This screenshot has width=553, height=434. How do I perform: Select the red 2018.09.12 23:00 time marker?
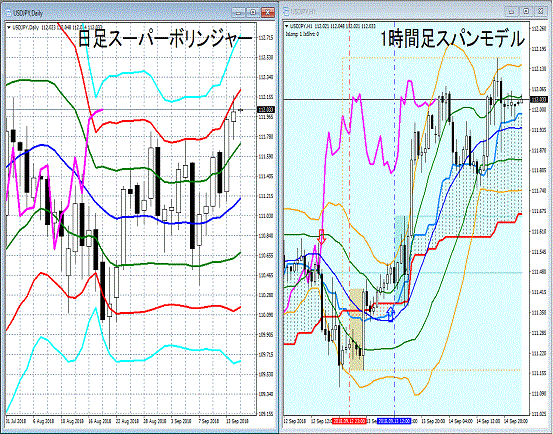(x=349, y=421)
